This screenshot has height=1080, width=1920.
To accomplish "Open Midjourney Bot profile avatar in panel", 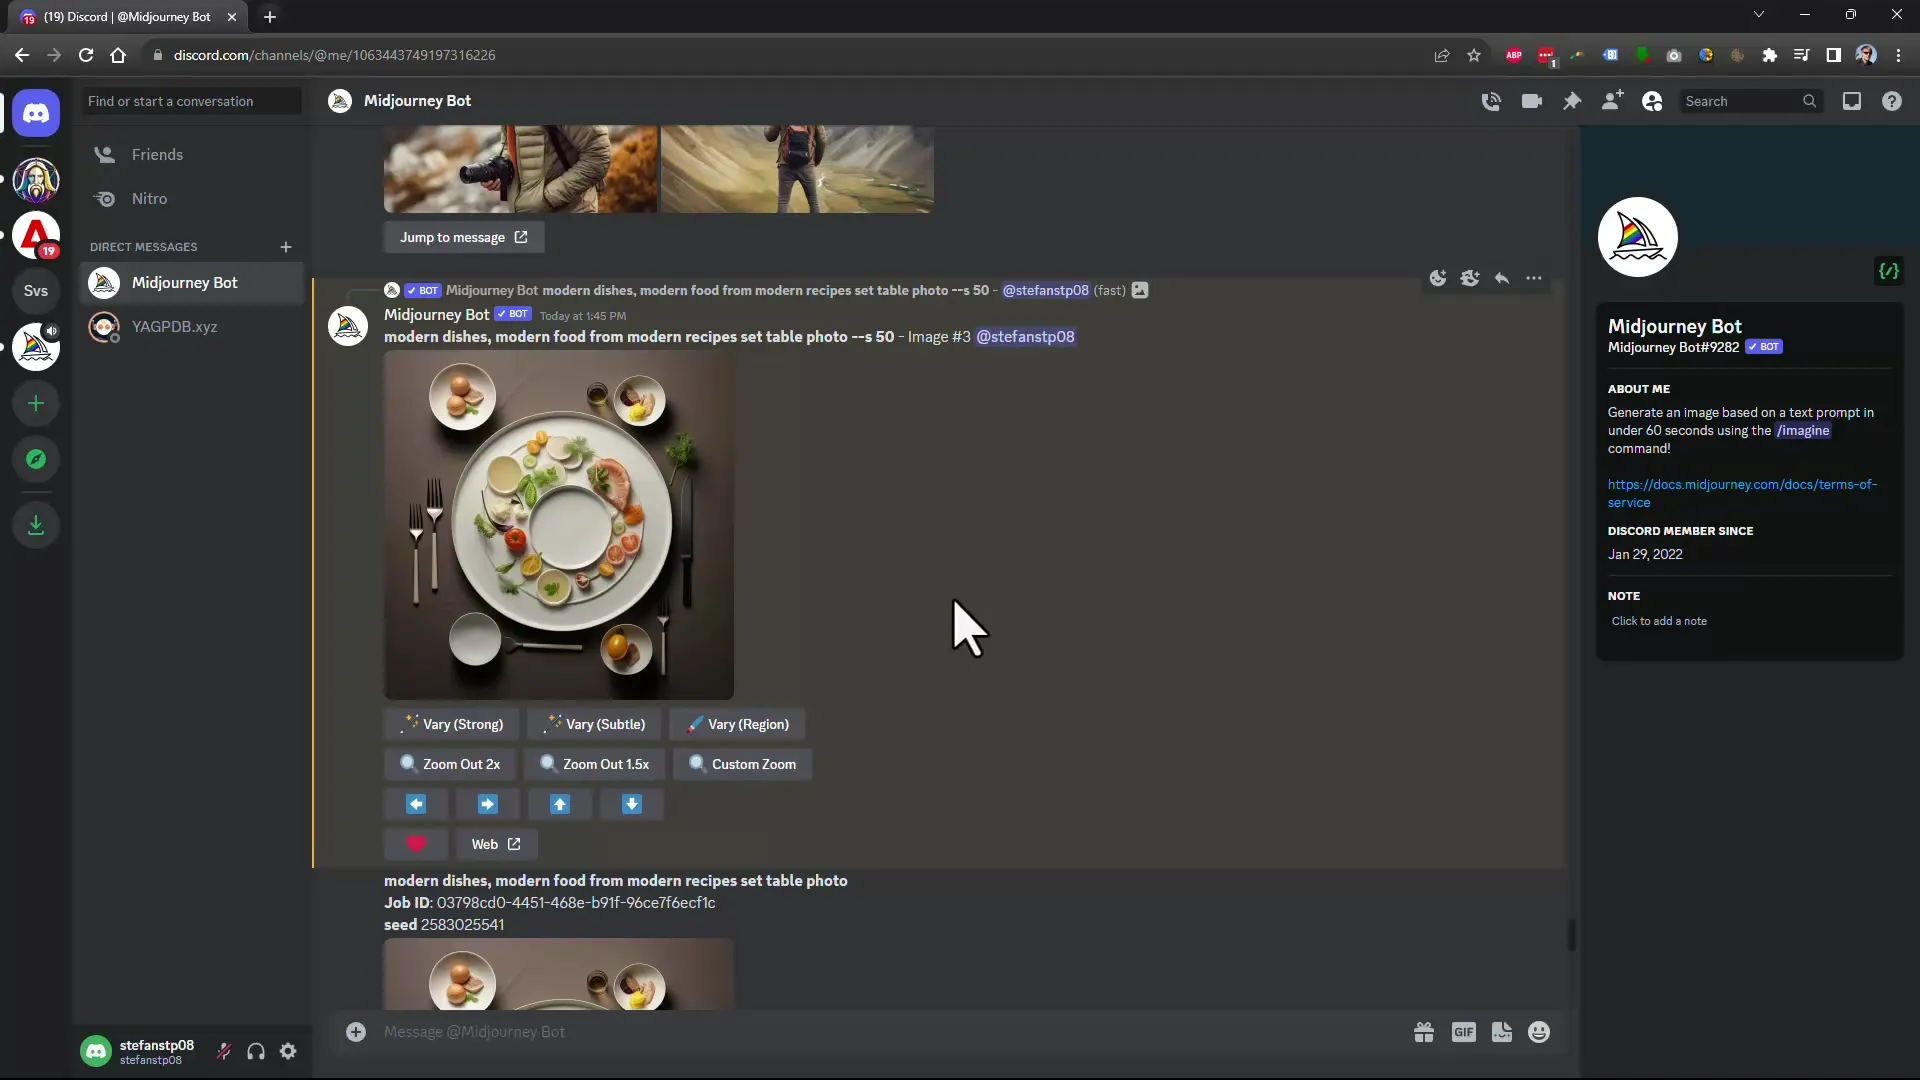I will [x=1638, y=237].
